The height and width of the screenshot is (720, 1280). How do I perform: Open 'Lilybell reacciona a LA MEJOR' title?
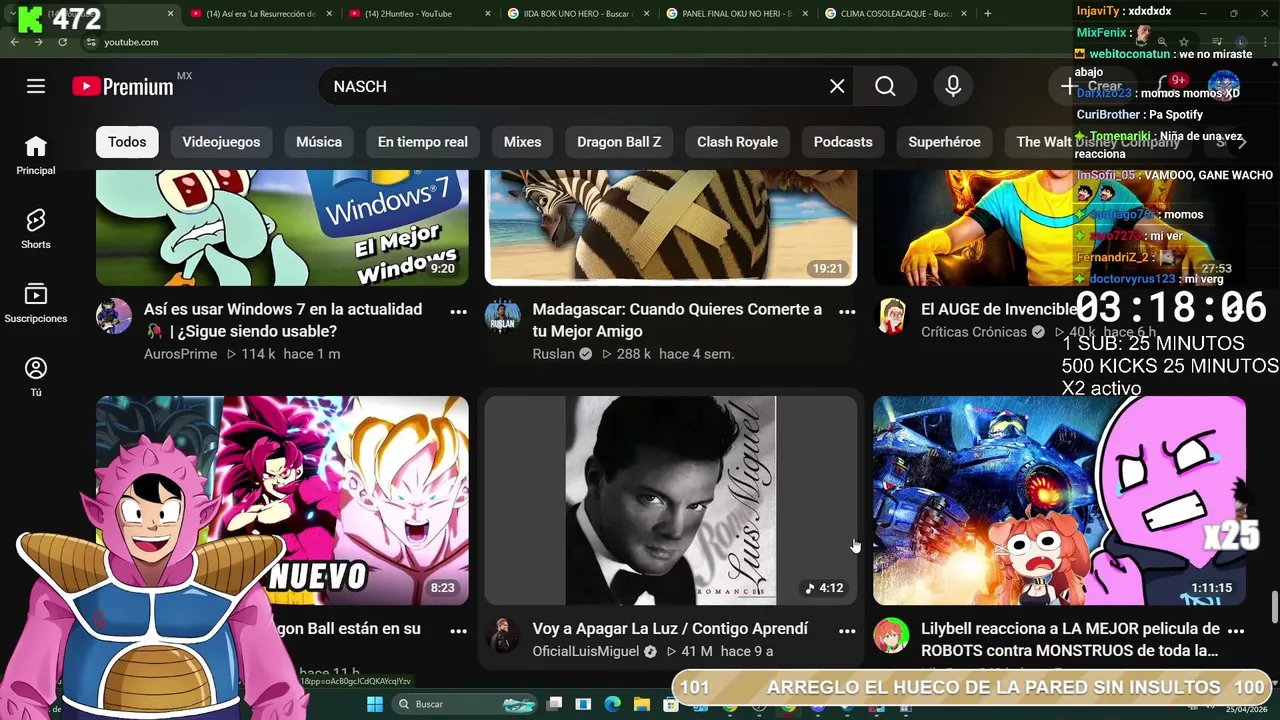tap(1070, 640)
